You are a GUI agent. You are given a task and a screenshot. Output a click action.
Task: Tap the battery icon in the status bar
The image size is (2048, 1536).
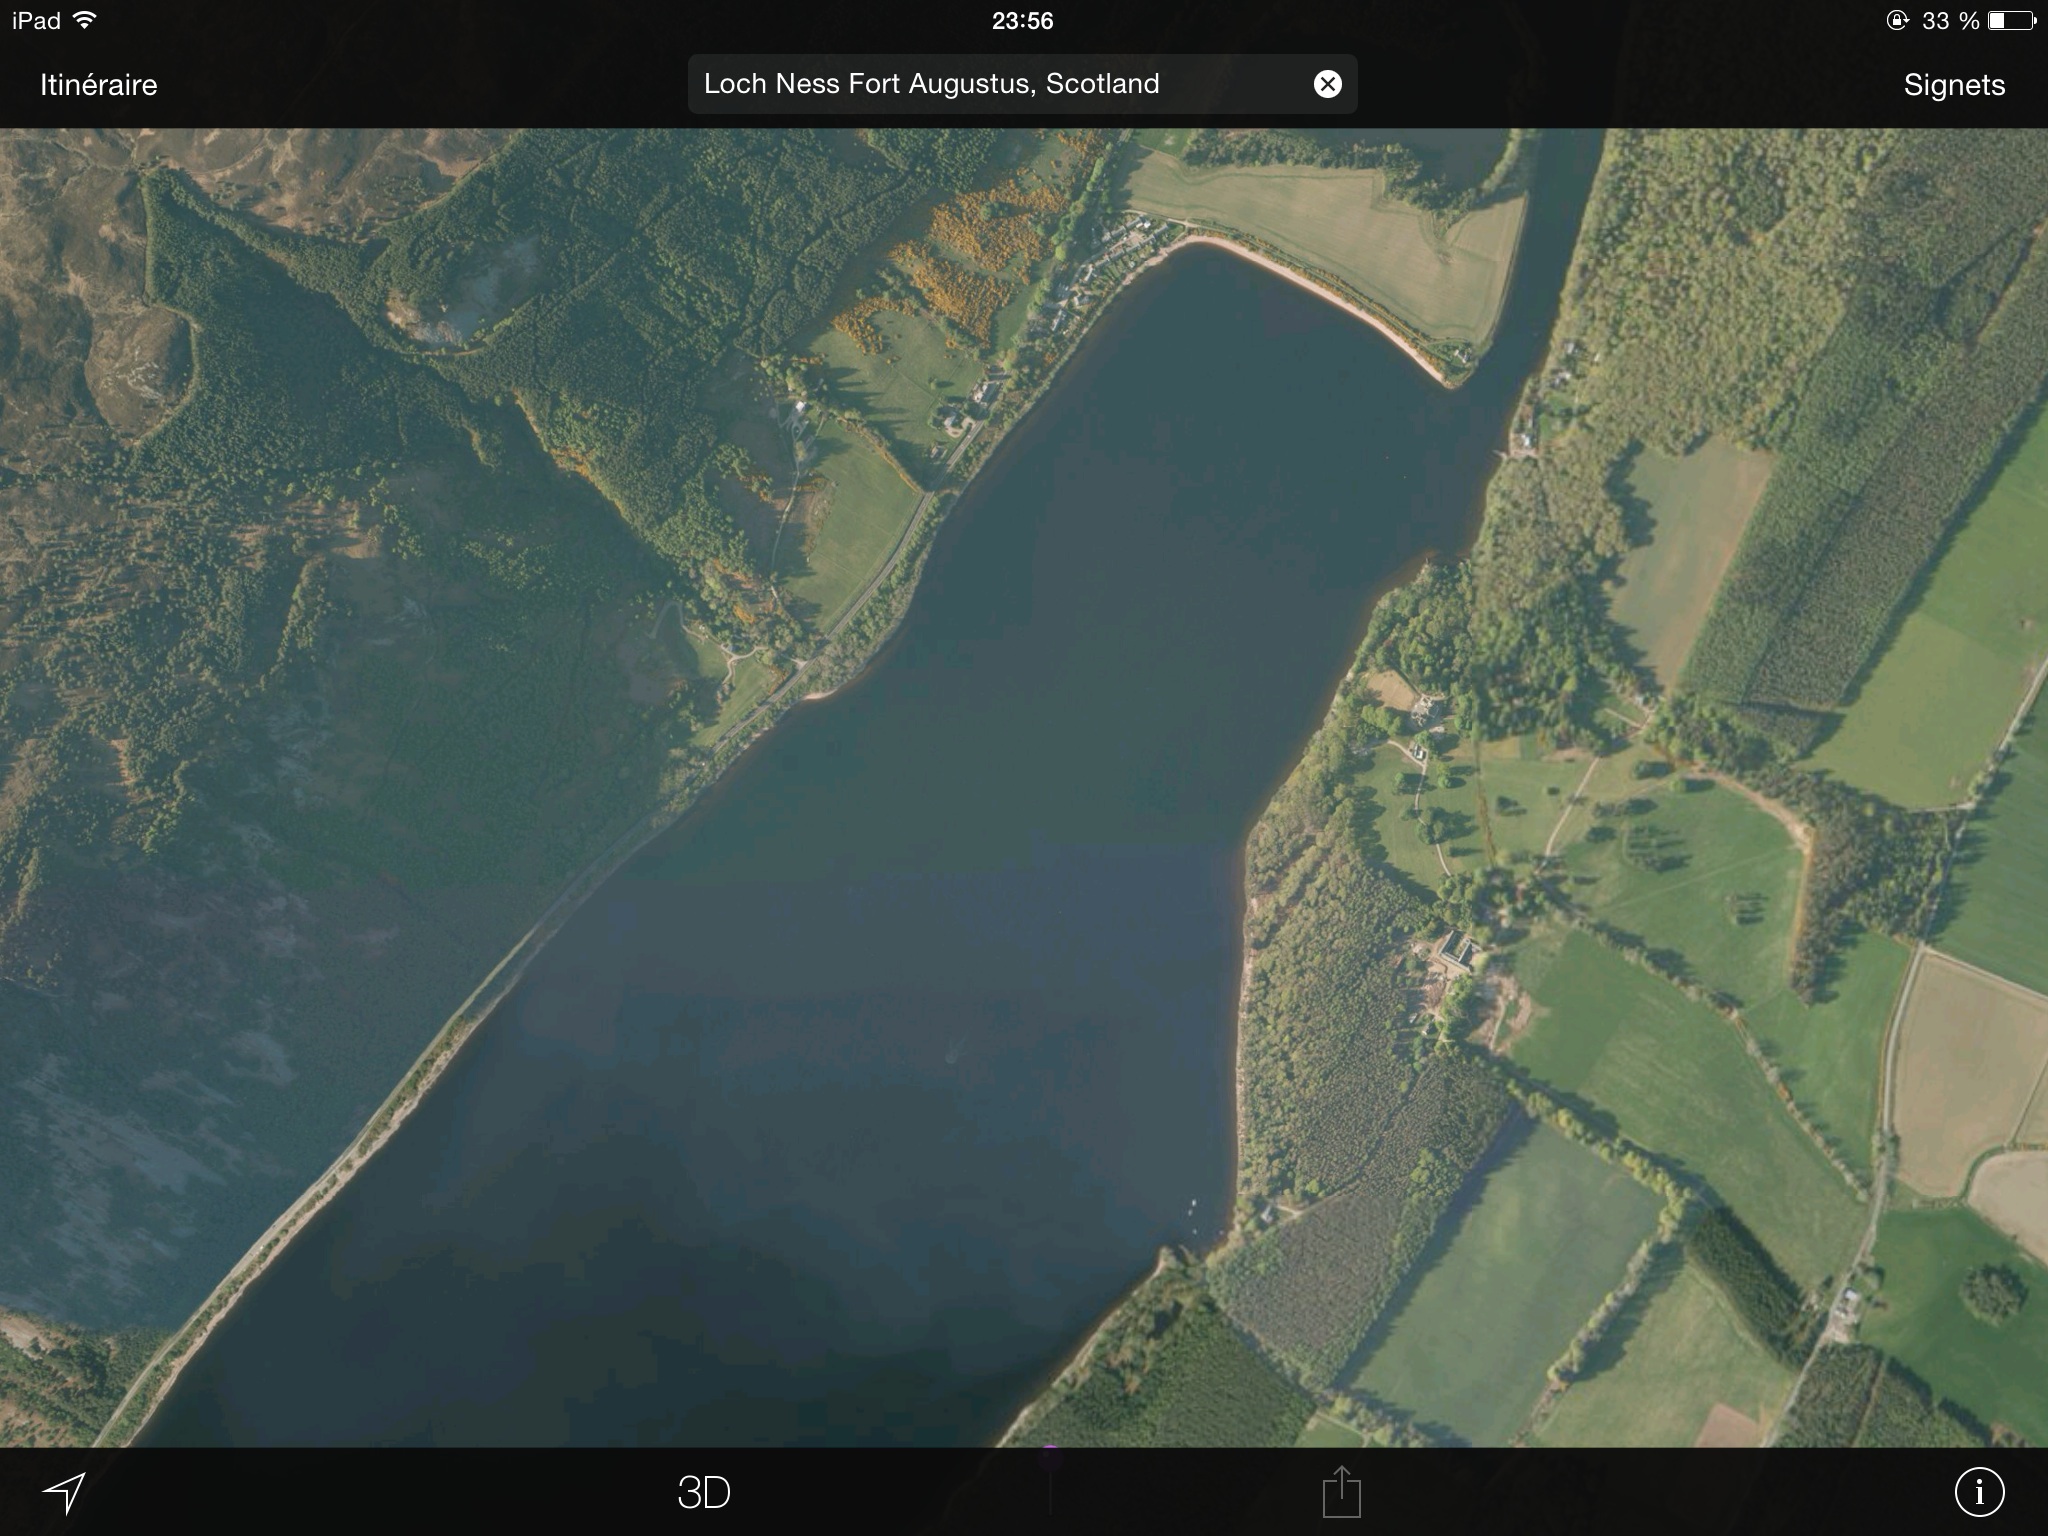pyautogui.click(x=2013, y=21)
